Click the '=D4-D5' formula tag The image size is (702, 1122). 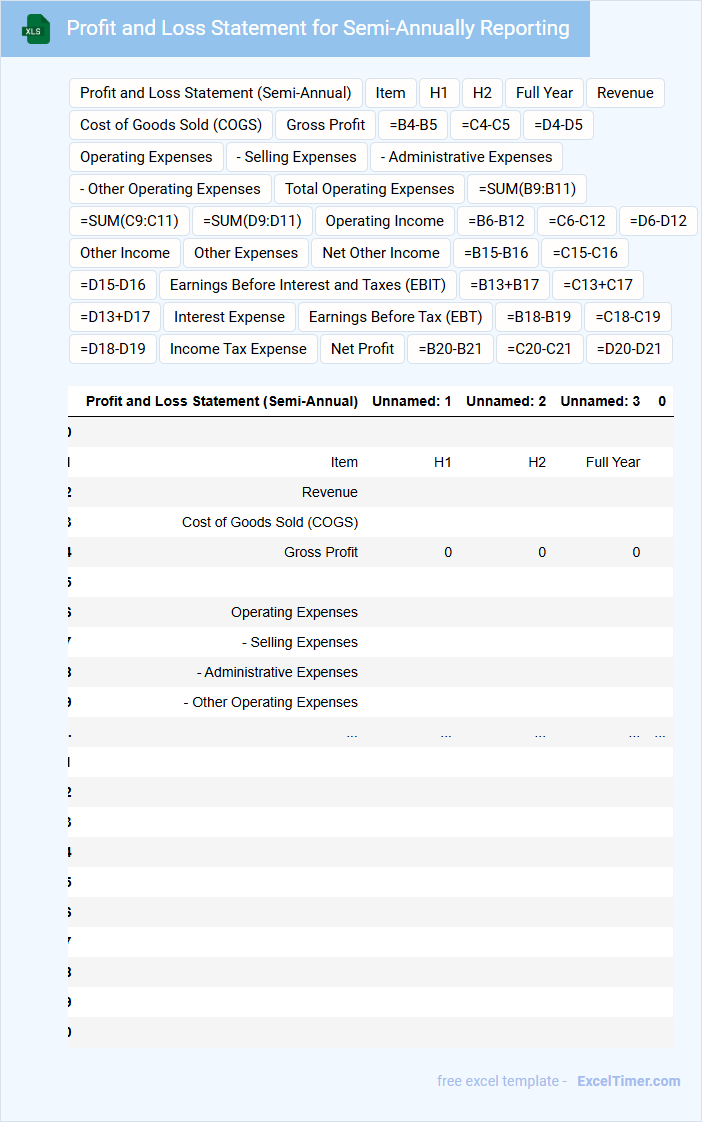pos(558,125)
